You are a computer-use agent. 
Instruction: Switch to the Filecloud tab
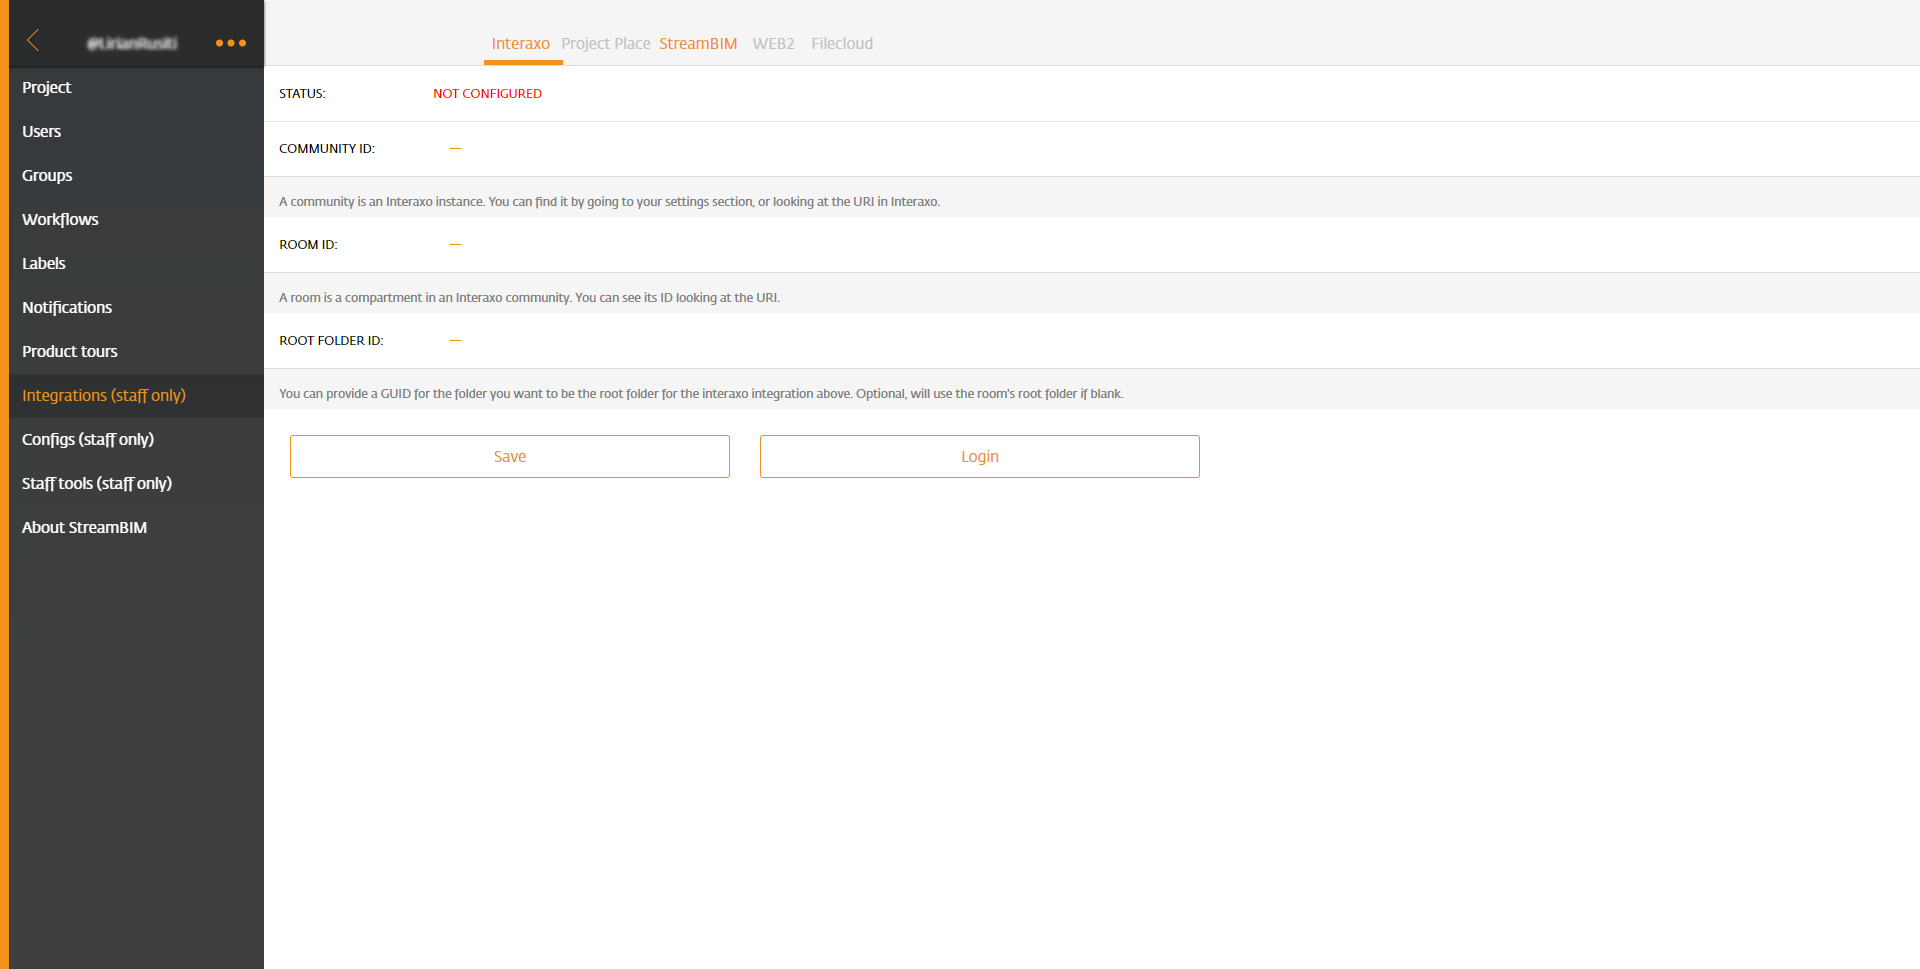(842, 44)
